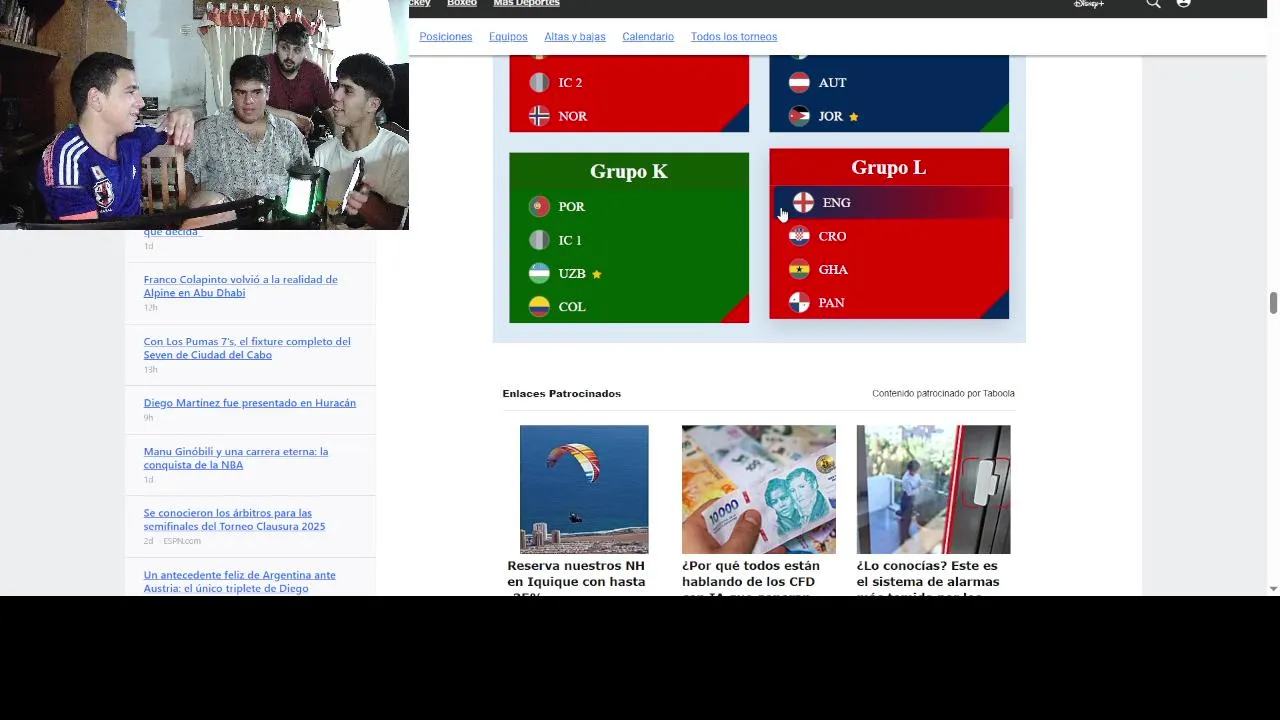1280x720 pixels.
Task: Read the Franco Colapinto Alpine Abu Dhabi article
Action: [240, 286]
